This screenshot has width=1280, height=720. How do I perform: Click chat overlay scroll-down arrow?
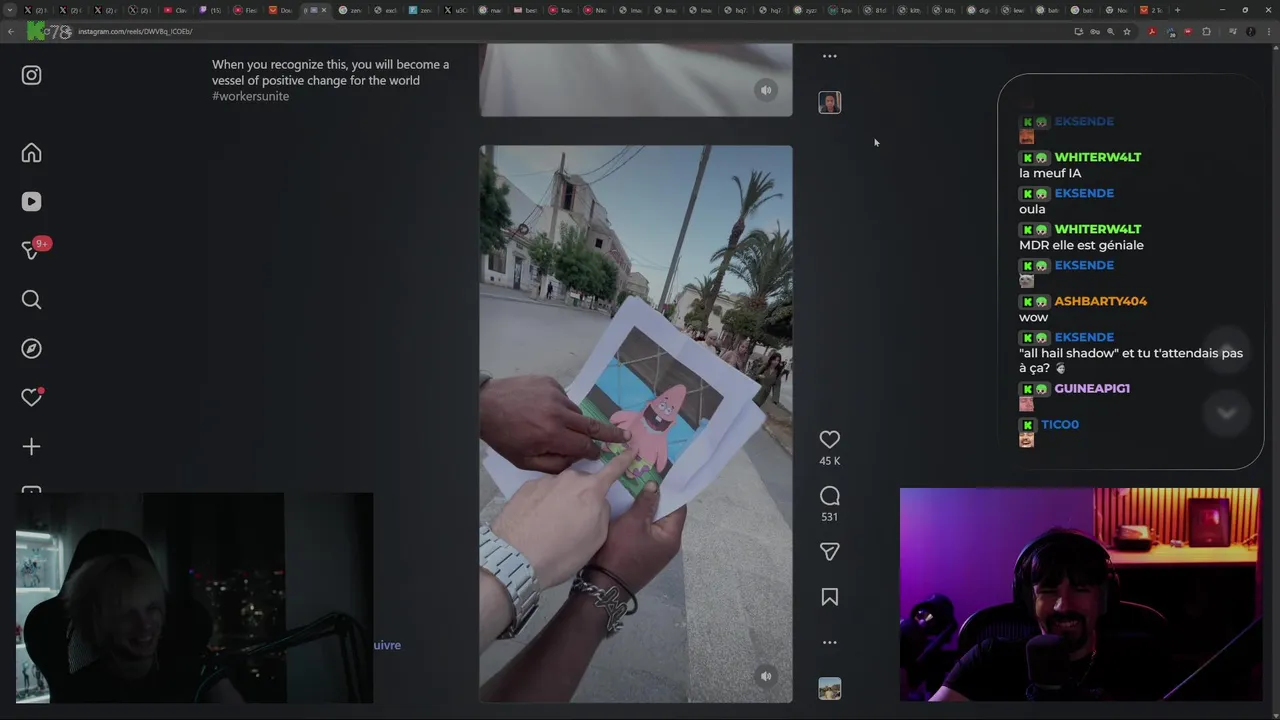[x=1226, y=413]
